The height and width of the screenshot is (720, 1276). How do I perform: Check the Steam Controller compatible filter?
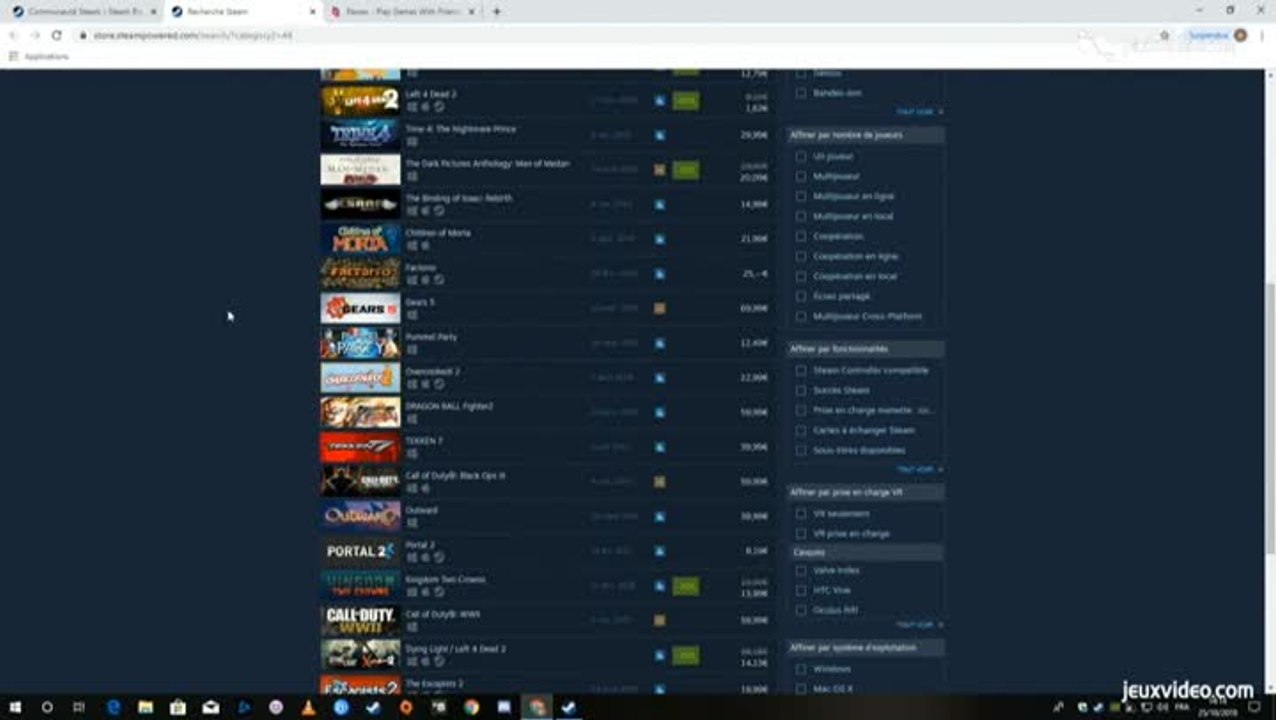(801, 370)
